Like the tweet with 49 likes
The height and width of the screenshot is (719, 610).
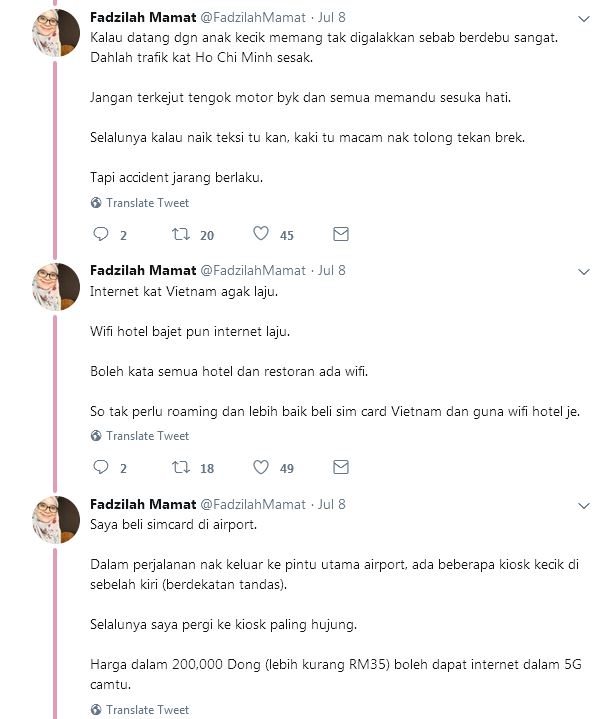pos(261,467)
